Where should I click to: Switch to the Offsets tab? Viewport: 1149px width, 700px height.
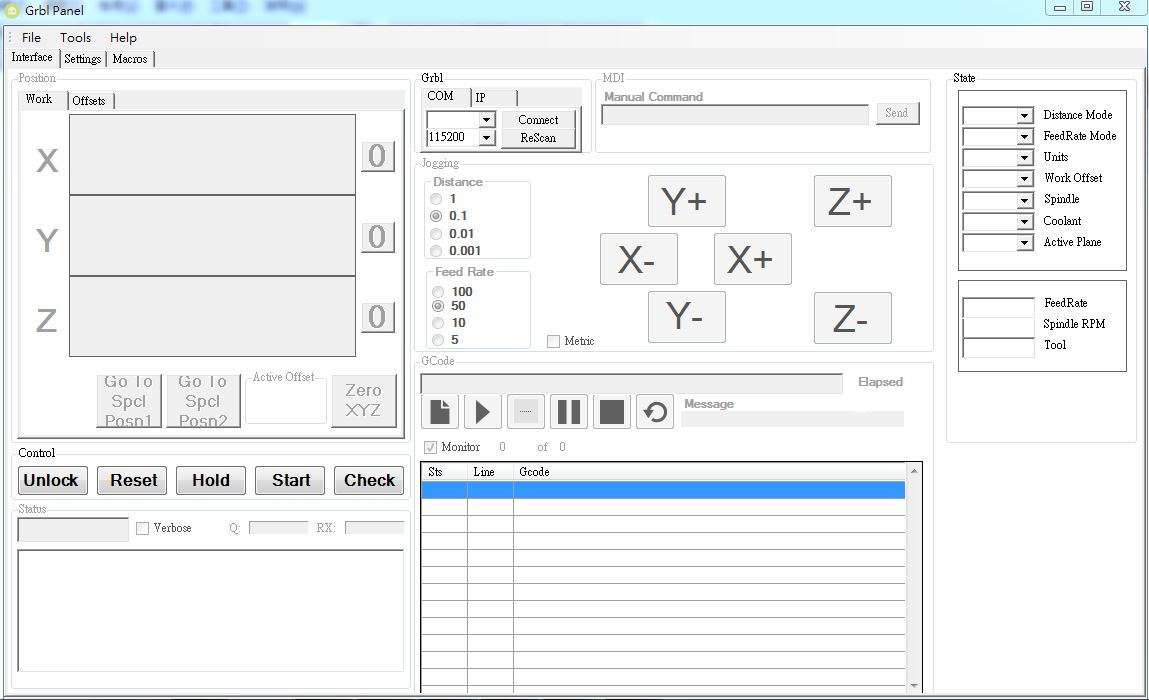[x=89, y=100]
